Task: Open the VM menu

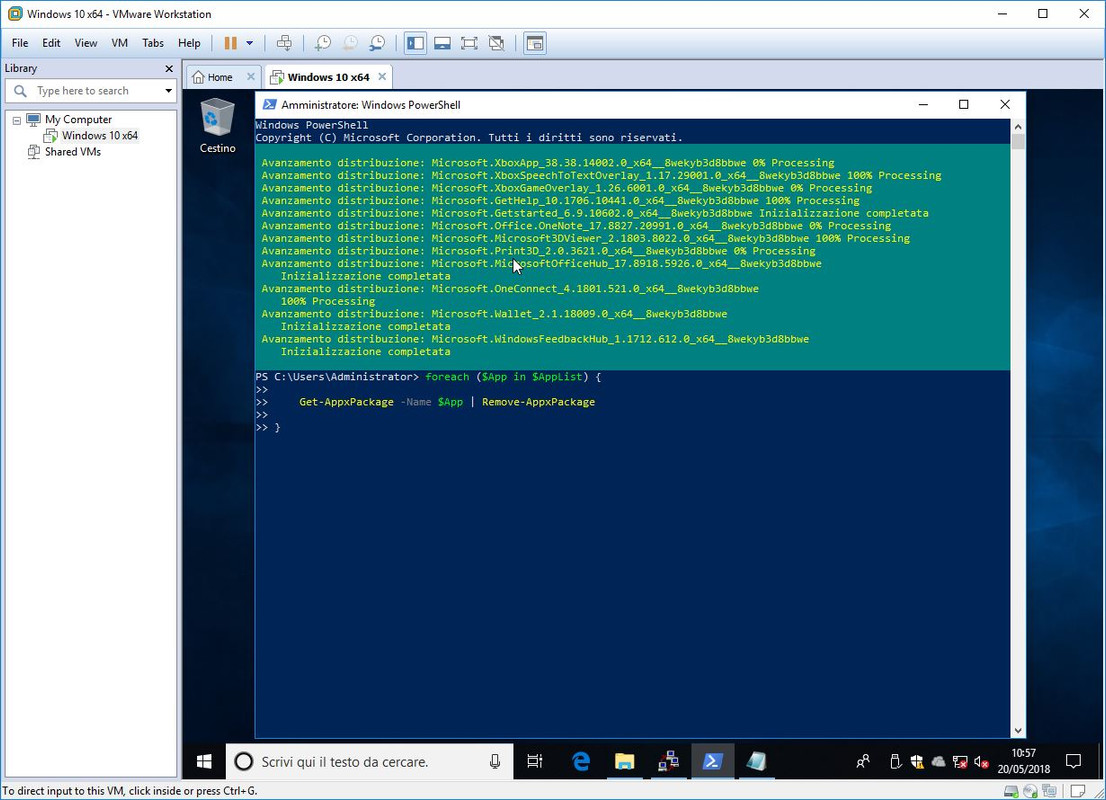Action: [119, 43]
